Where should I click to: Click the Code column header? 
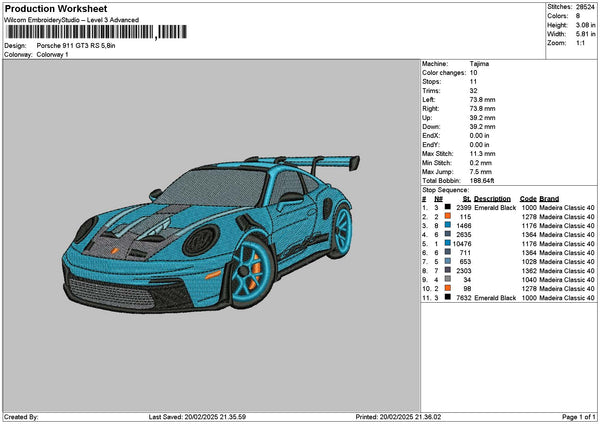point(528,198)
